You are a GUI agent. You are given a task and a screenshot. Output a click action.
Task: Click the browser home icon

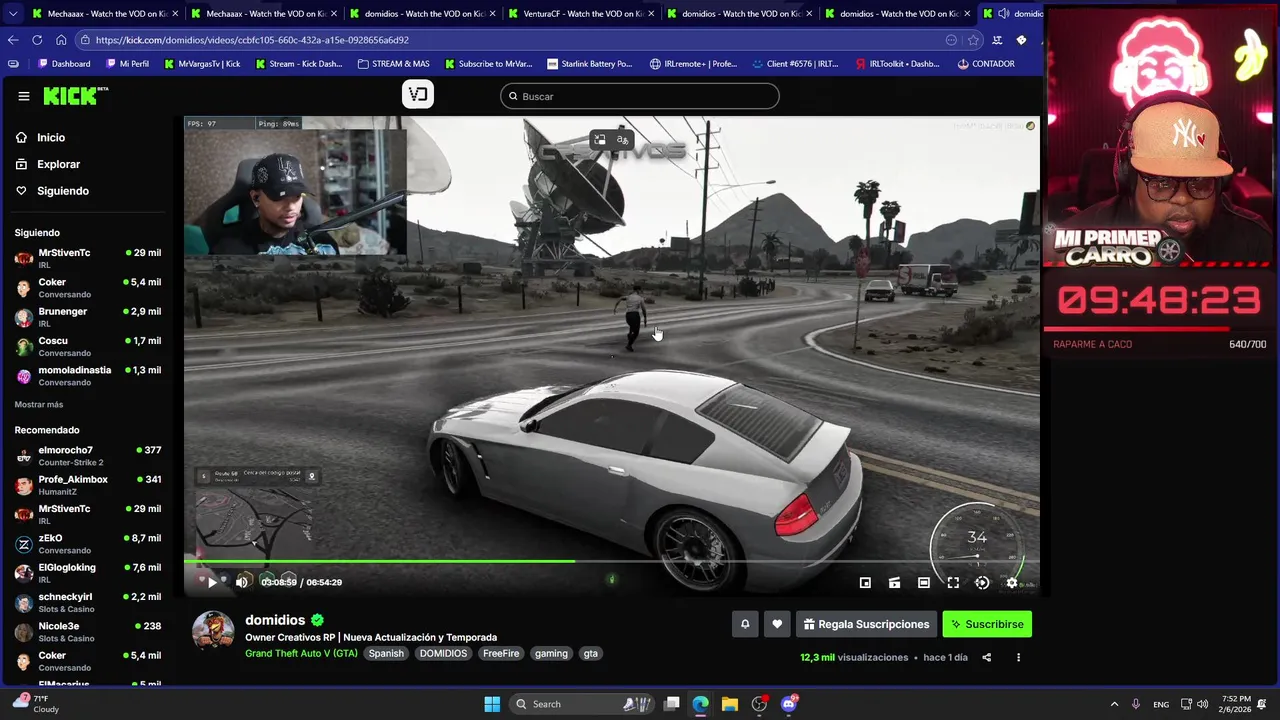[61, 40]
